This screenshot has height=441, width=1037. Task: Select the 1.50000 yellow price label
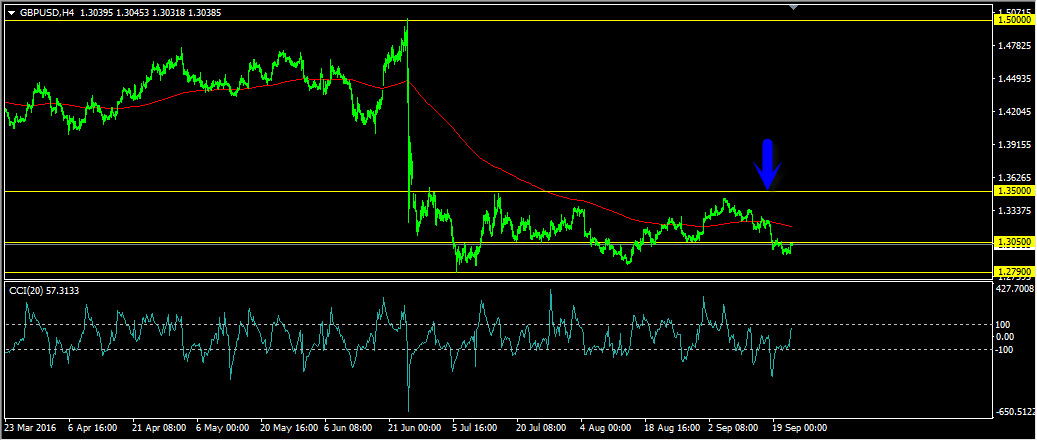pos(1014,21)
